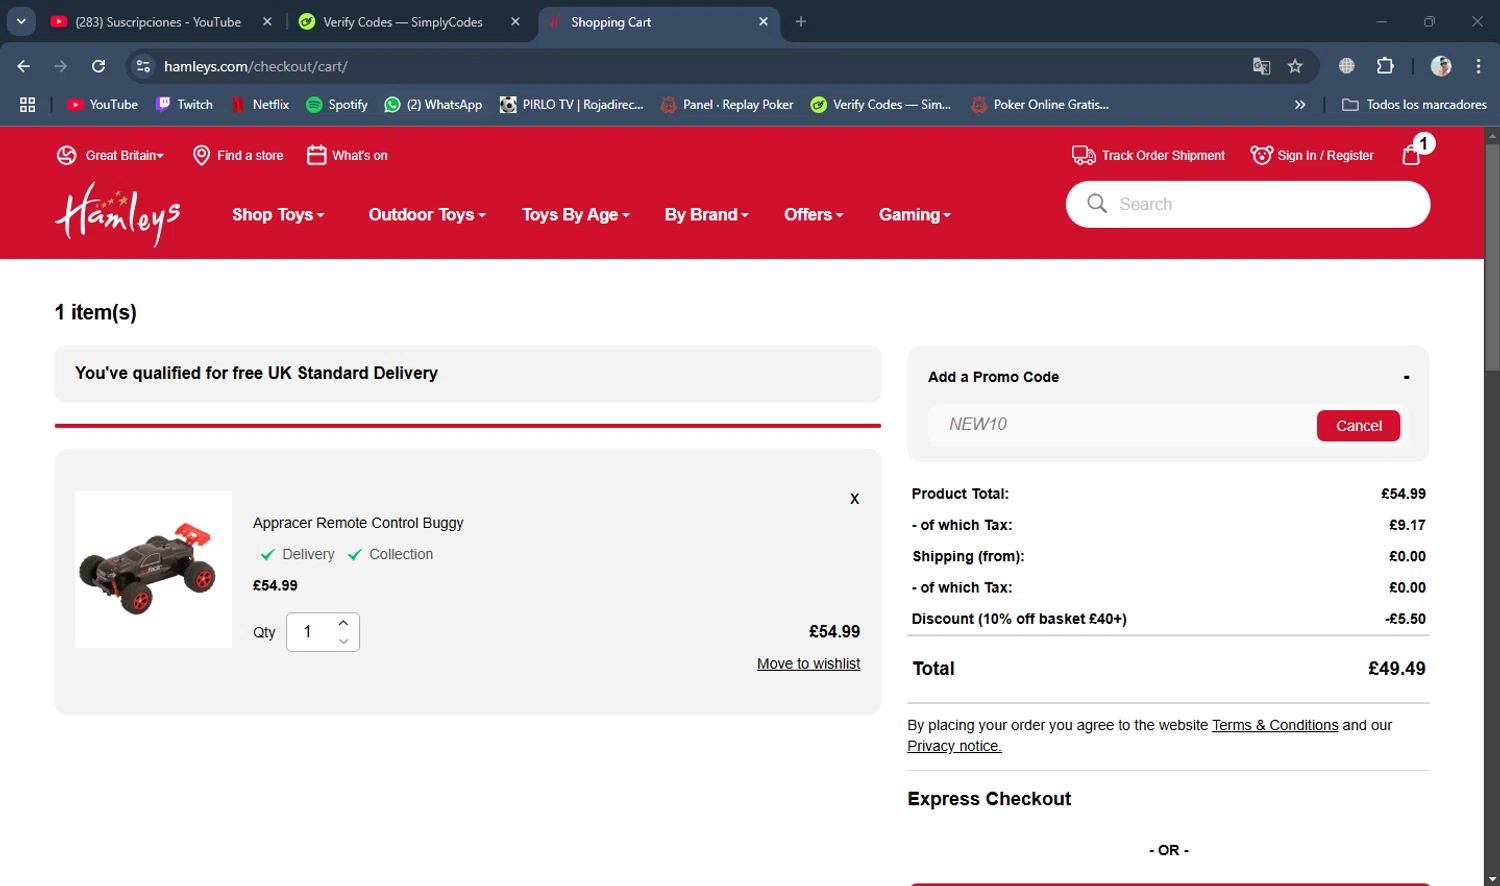Open Find a store
Screen dimensions: 1500x886
[x=238, y=155]
